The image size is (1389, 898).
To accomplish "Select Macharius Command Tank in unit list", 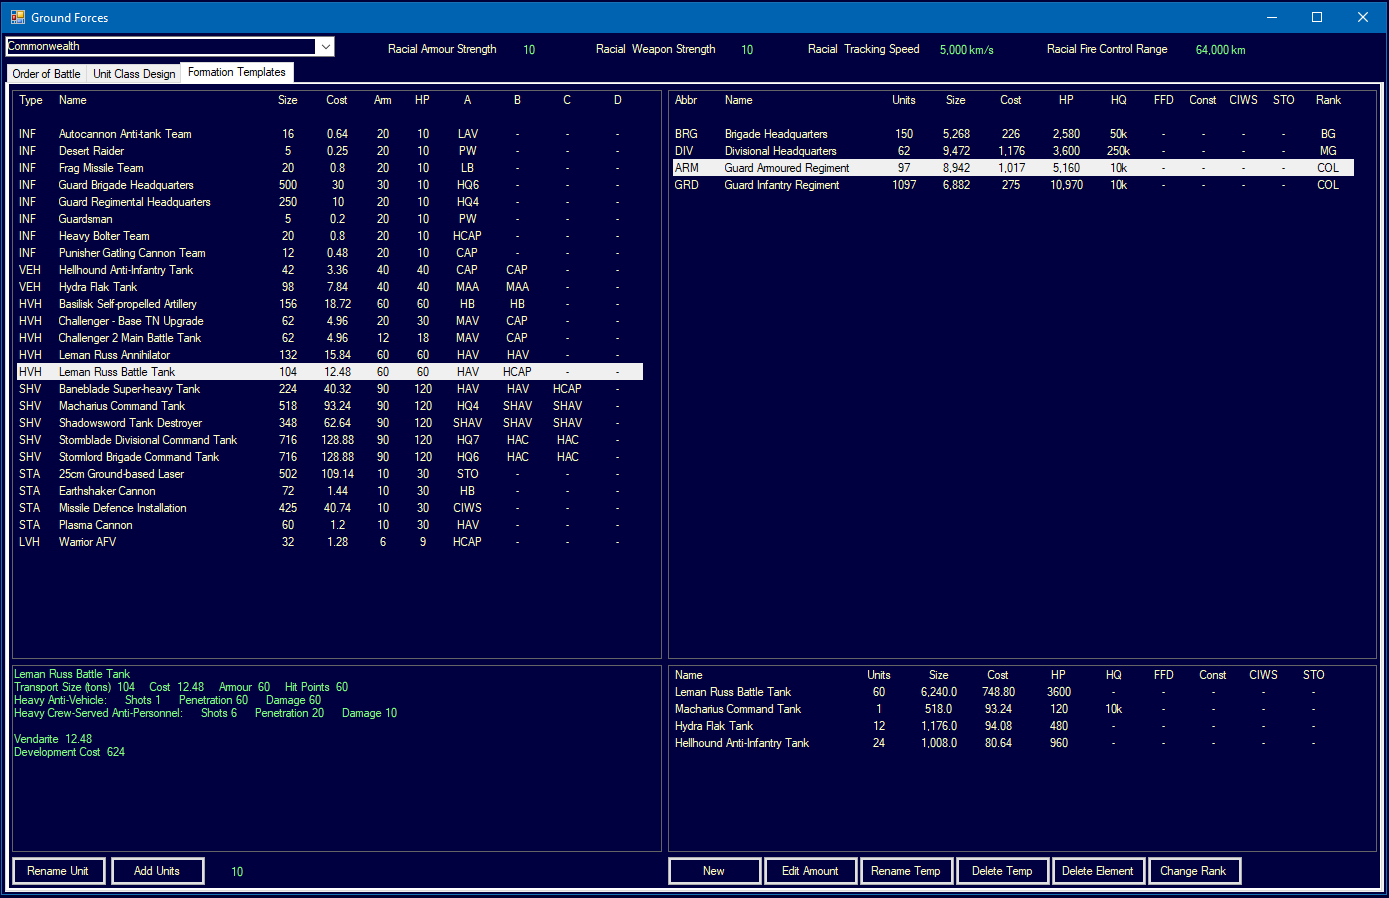I will tap(330, 406).
